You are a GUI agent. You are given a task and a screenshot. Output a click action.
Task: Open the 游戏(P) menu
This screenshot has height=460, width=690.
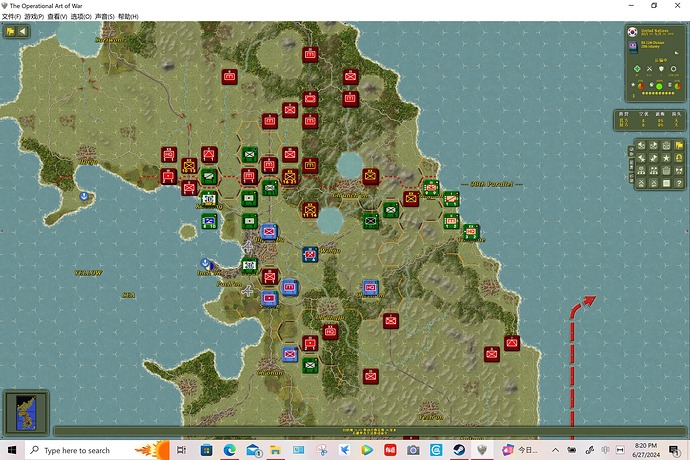coord(39,17)
